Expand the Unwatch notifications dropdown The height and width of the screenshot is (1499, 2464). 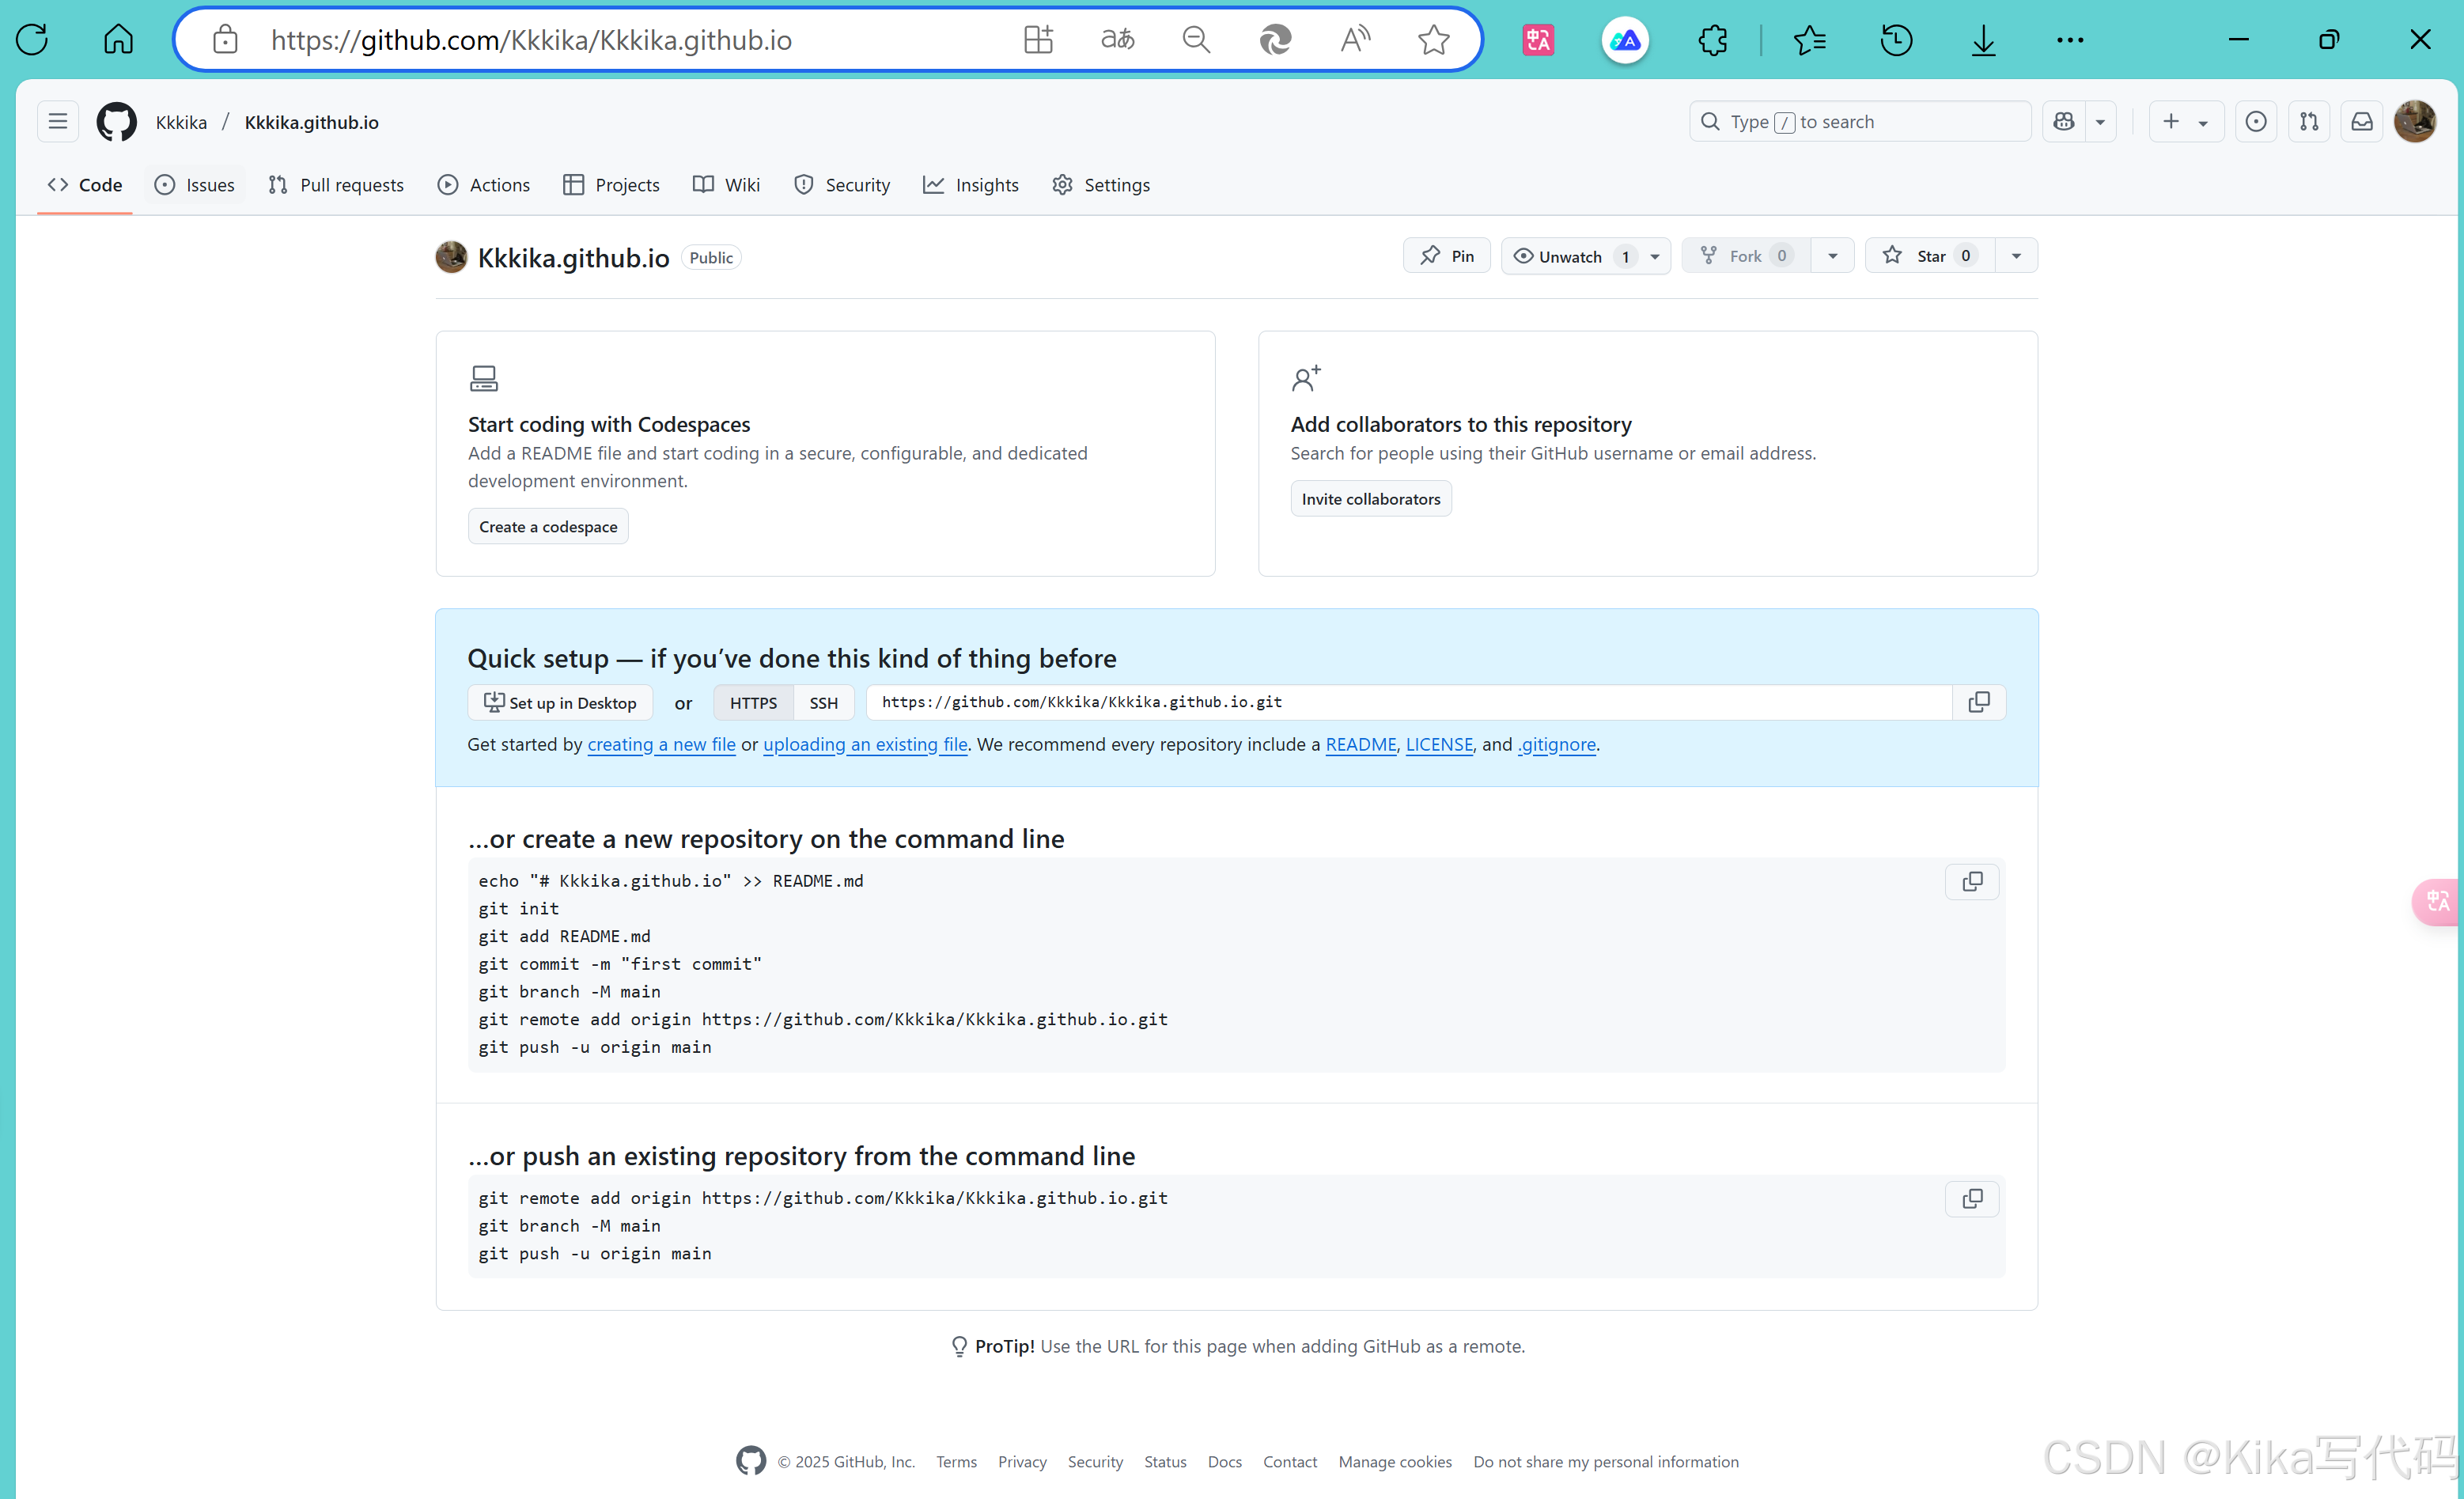tap(1655, 257)
